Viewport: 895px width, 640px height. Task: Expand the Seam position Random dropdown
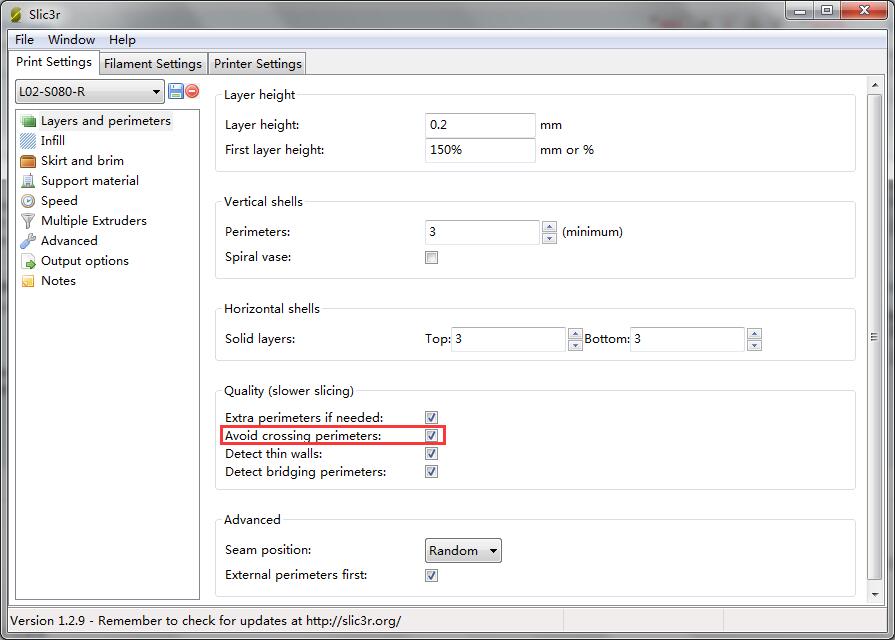point(463,550)
